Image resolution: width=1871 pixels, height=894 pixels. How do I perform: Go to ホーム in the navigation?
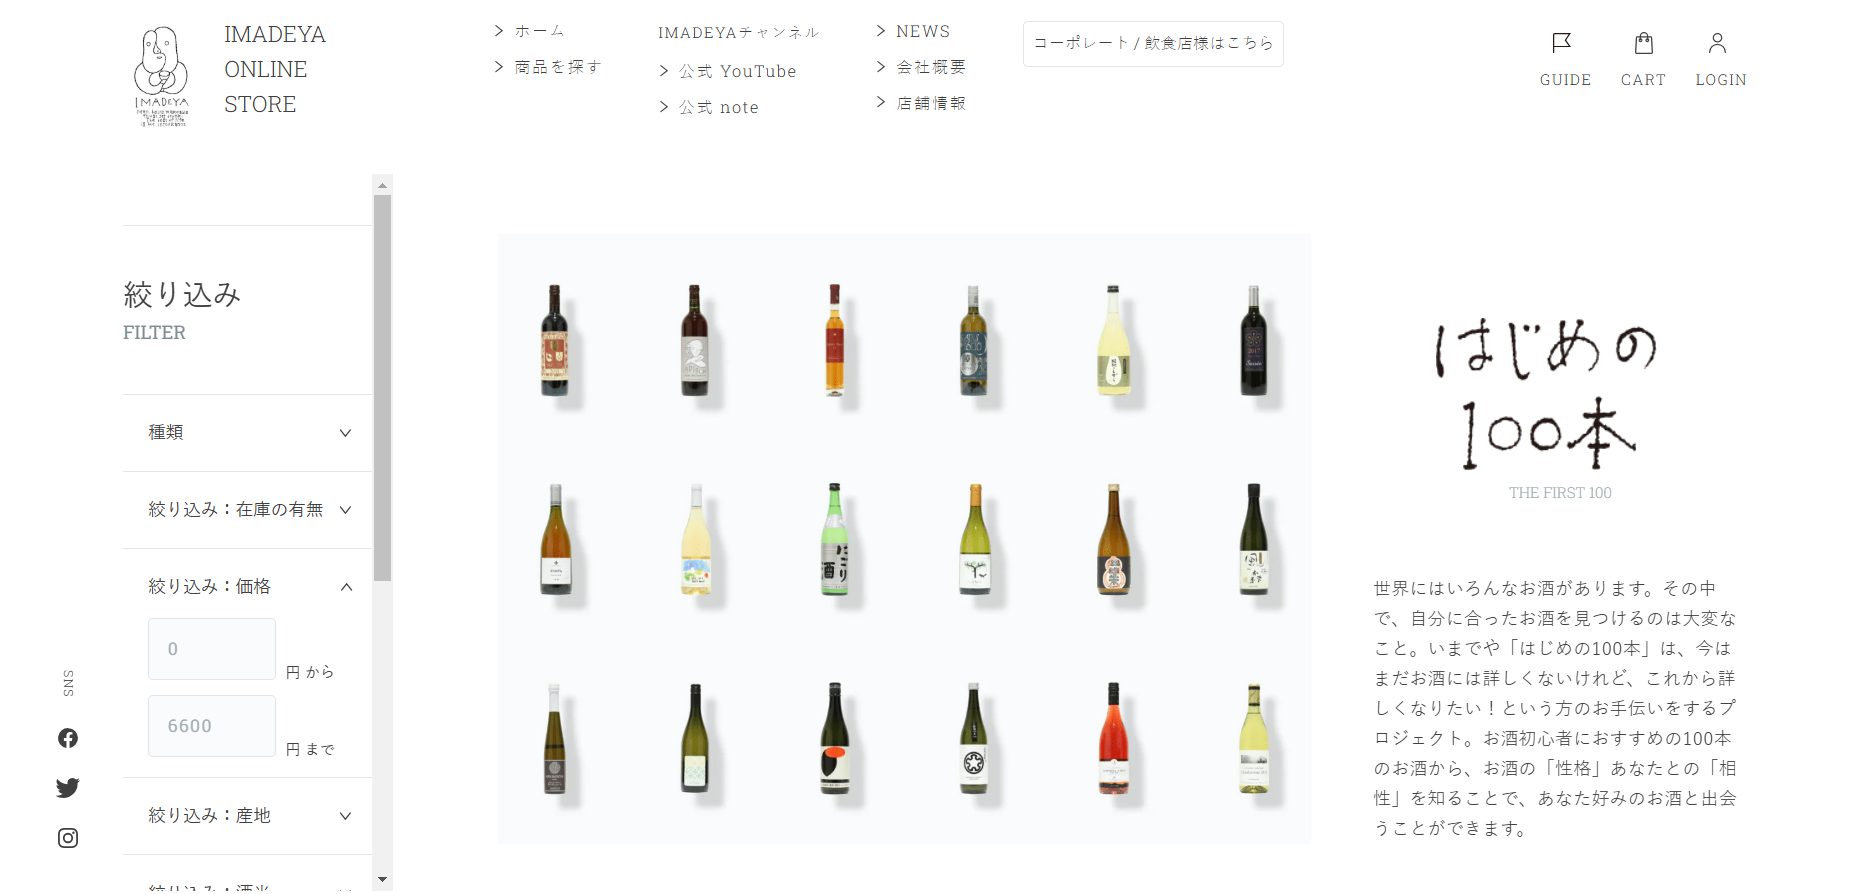[539, 31]
